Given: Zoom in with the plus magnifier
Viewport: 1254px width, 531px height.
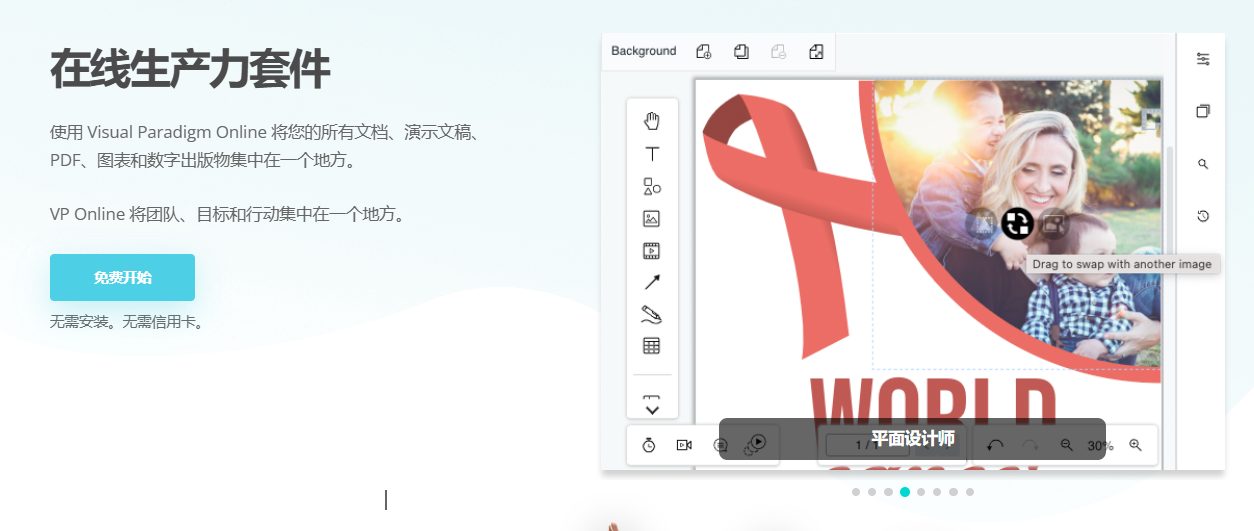Looking at the screenshot, I should click(x=1135, y=445).
